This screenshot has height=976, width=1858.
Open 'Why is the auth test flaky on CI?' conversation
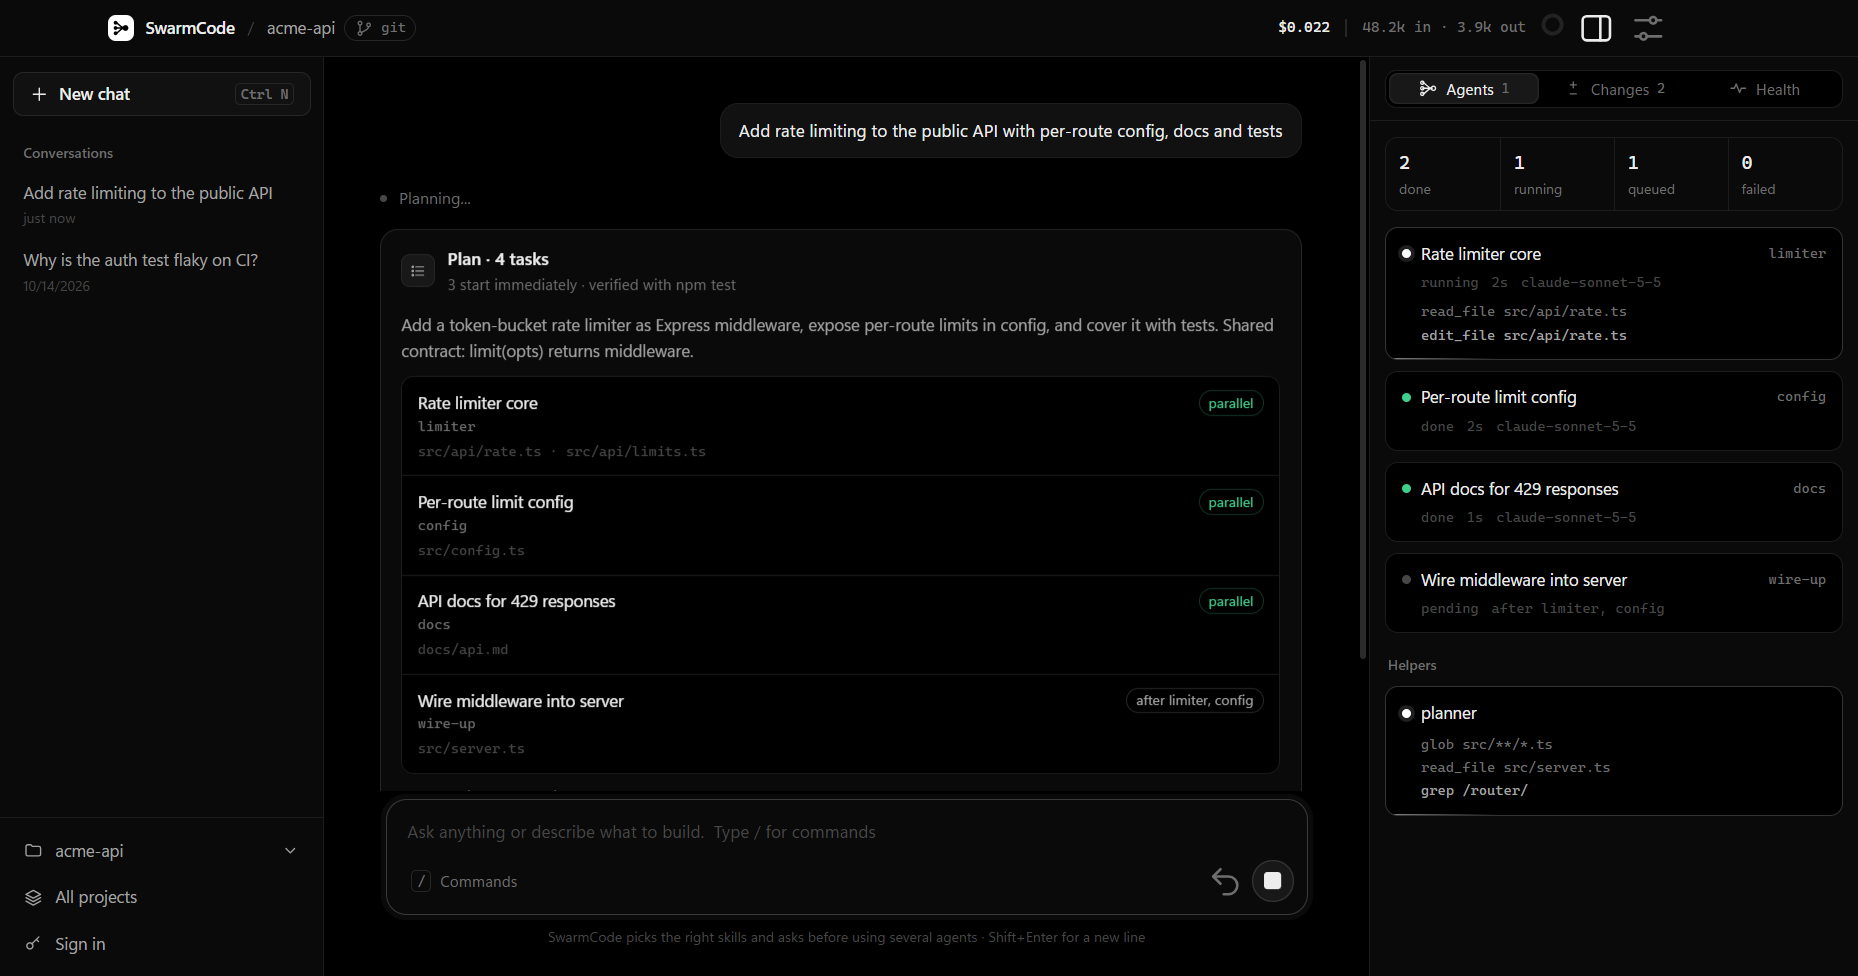click(x=162, y=271)
